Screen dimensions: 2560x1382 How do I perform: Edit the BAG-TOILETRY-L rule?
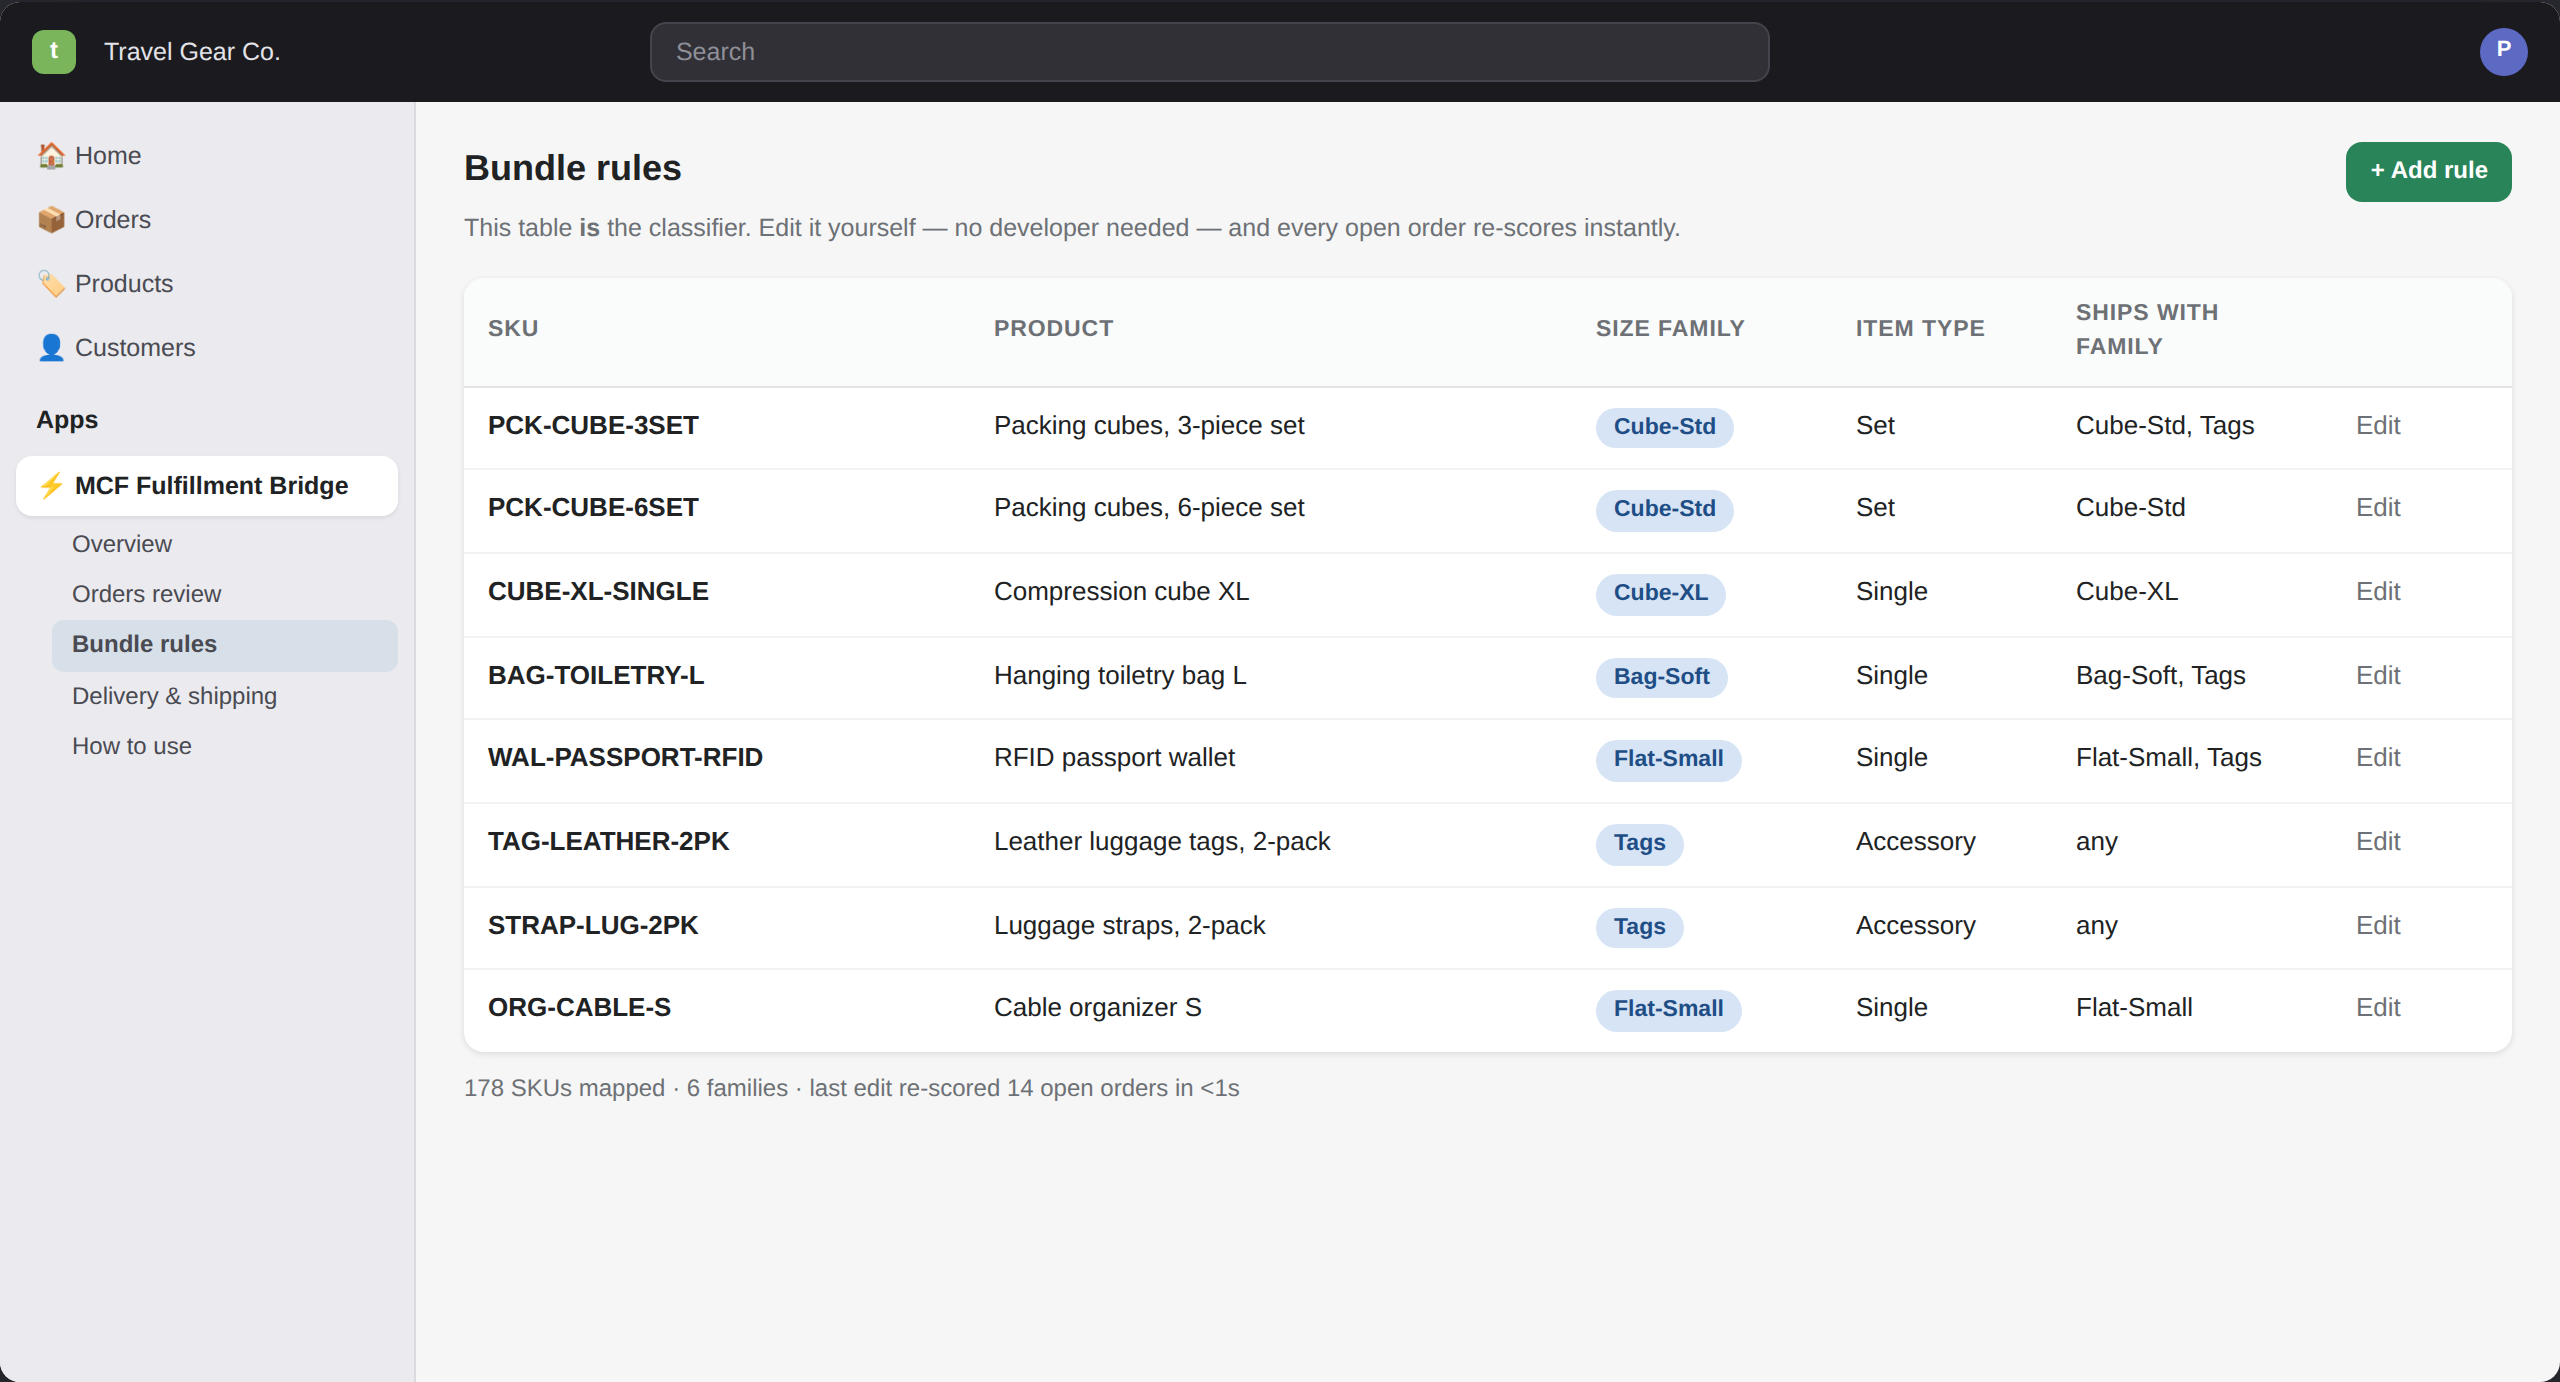[x=2377, y=676]
